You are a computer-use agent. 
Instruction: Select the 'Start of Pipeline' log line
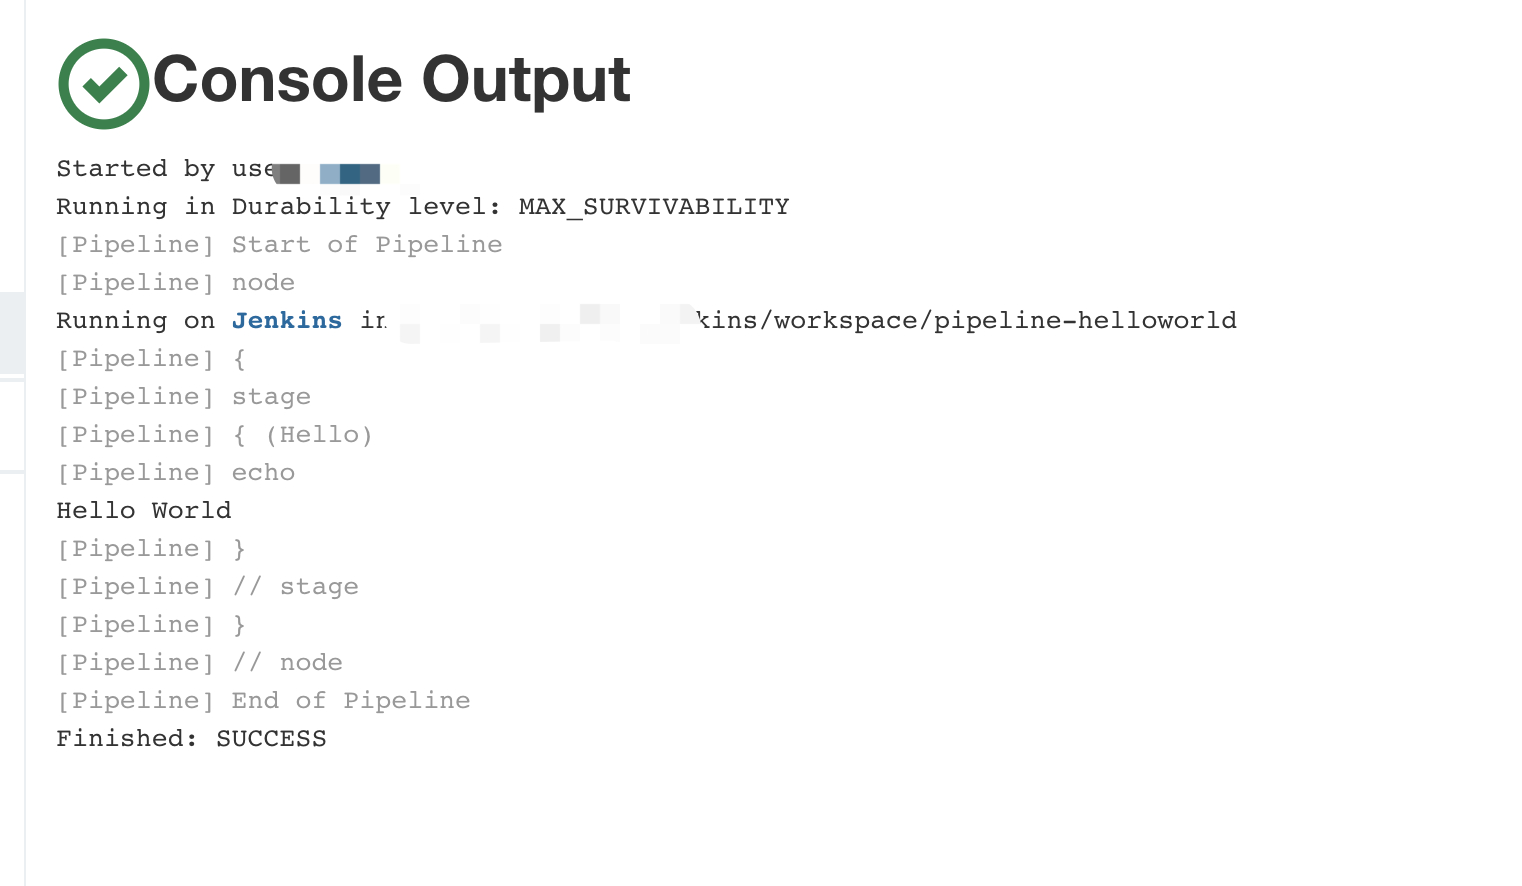279,245
